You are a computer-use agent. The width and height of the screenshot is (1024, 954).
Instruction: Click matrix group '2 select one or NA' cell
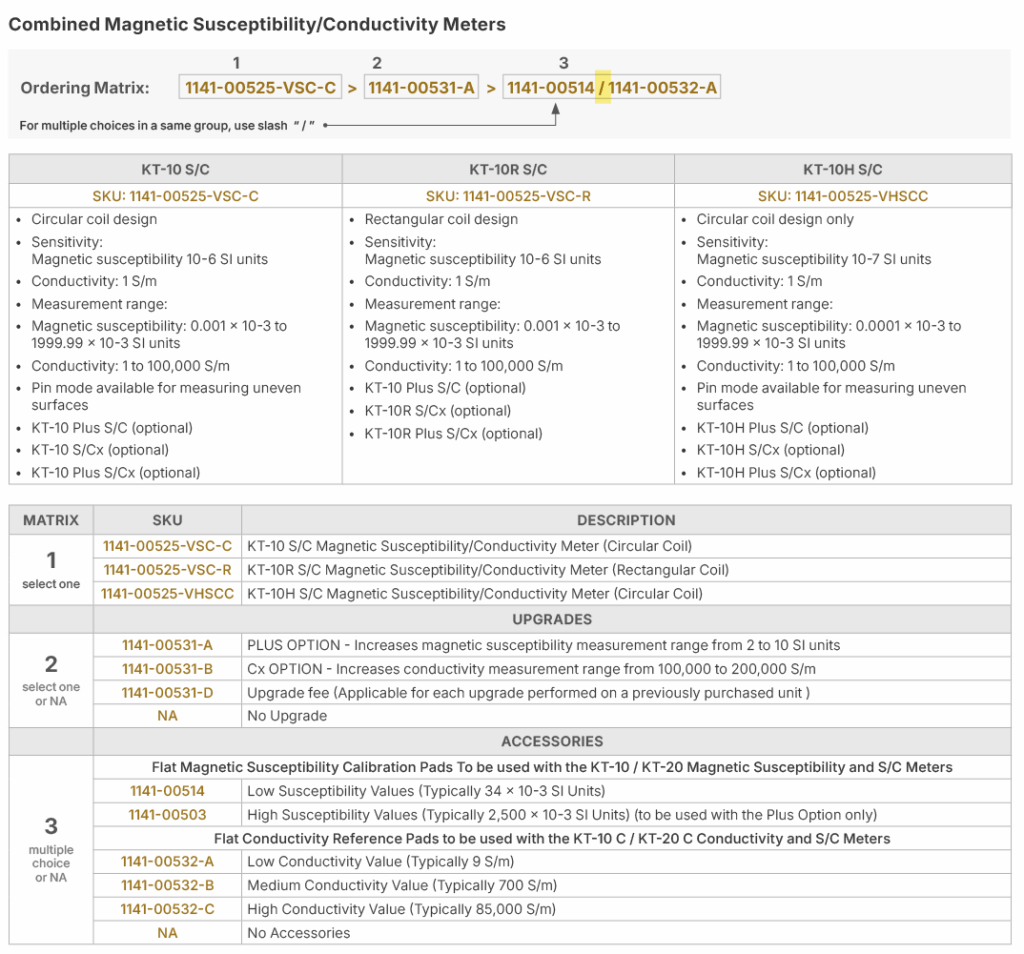(x=51, y=680)
